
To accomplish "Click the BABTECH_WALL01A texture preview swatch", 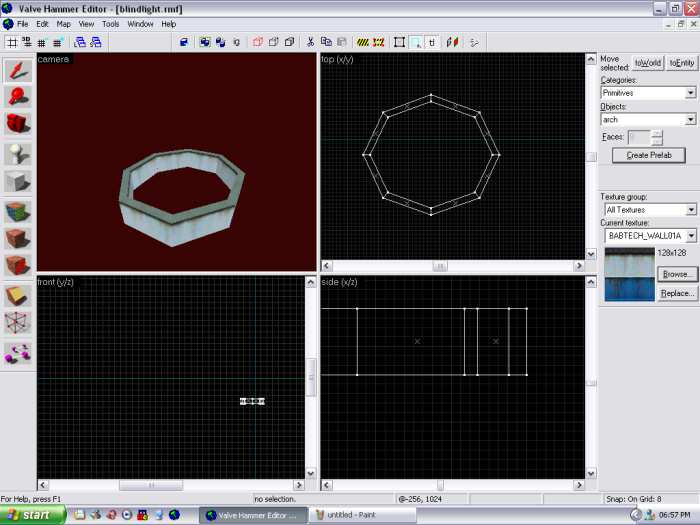I will coord(629,274).
